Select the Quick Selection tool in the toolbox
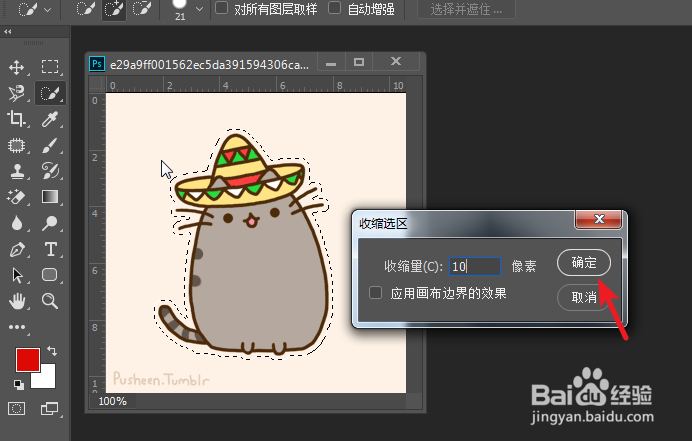 point(50,93)
